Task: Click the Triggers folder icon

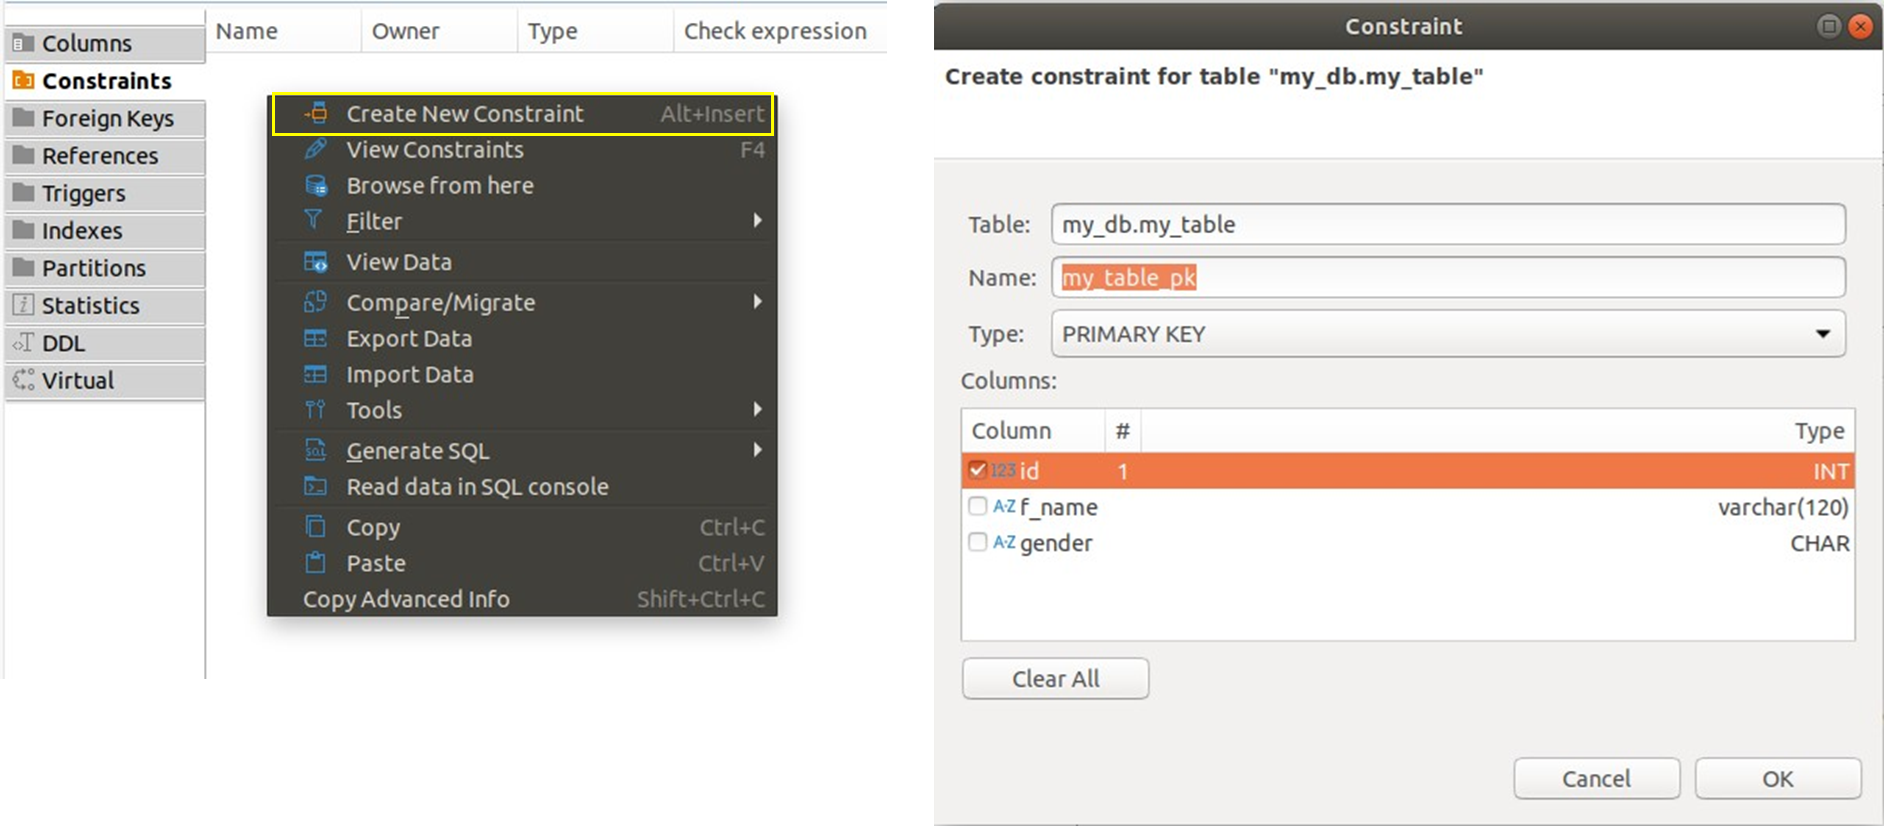Action: point(23,193)
